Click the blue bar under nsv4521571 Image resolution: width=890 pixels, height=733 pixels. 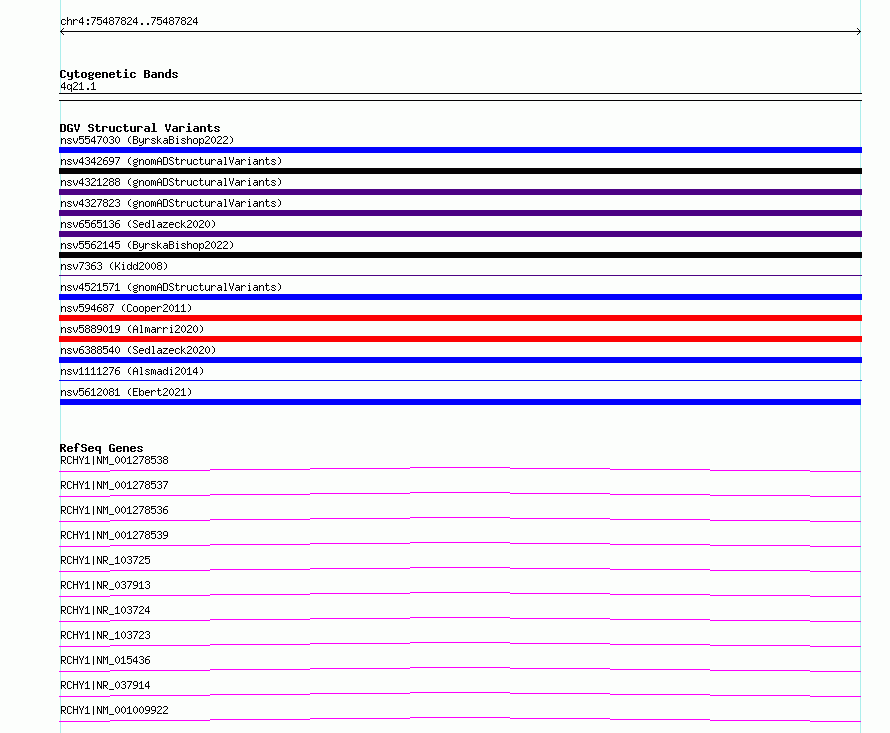tap(460, 297)
